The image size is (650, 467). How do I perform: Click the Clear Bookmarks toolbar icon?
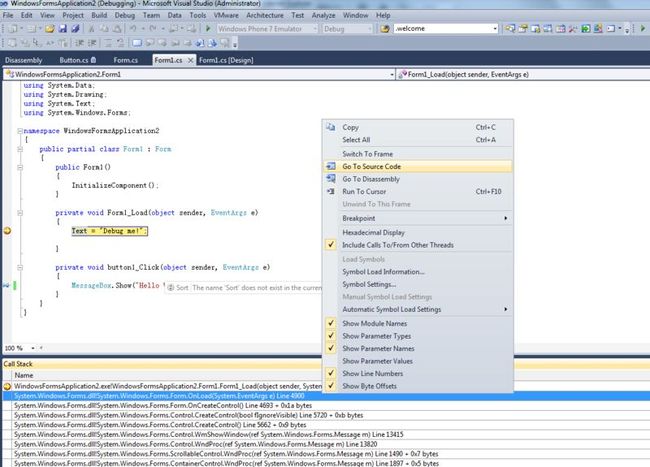point(225,43)
